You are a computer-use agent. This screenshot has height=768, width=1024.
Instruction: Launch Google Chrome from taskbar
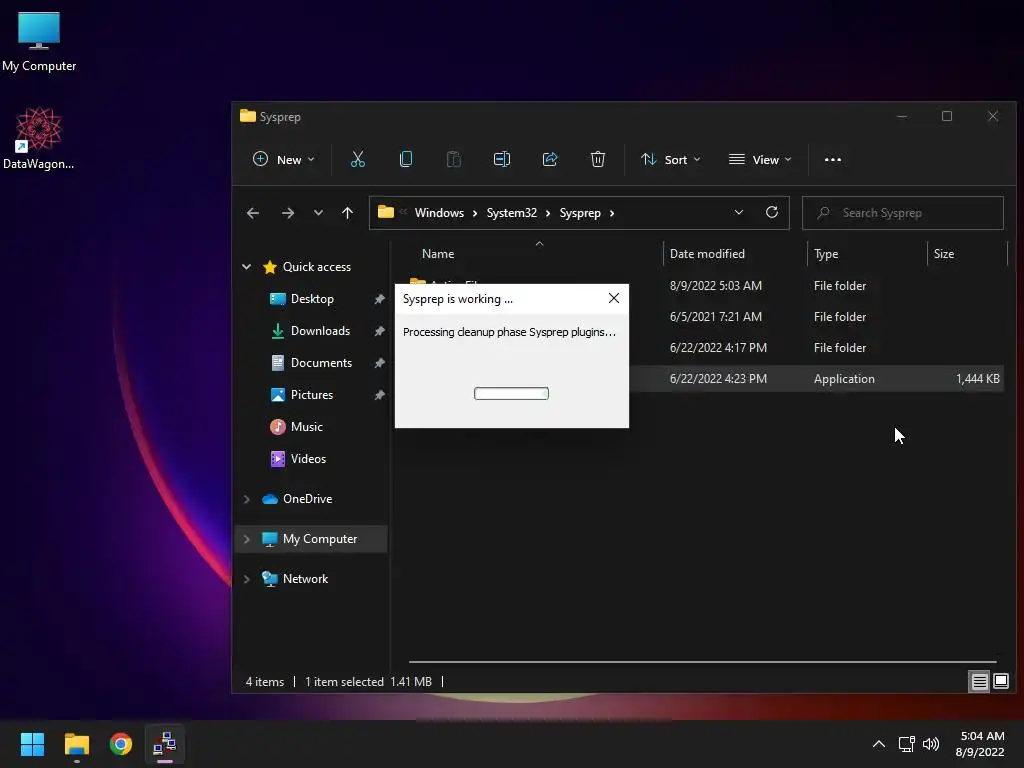point(121,744)
